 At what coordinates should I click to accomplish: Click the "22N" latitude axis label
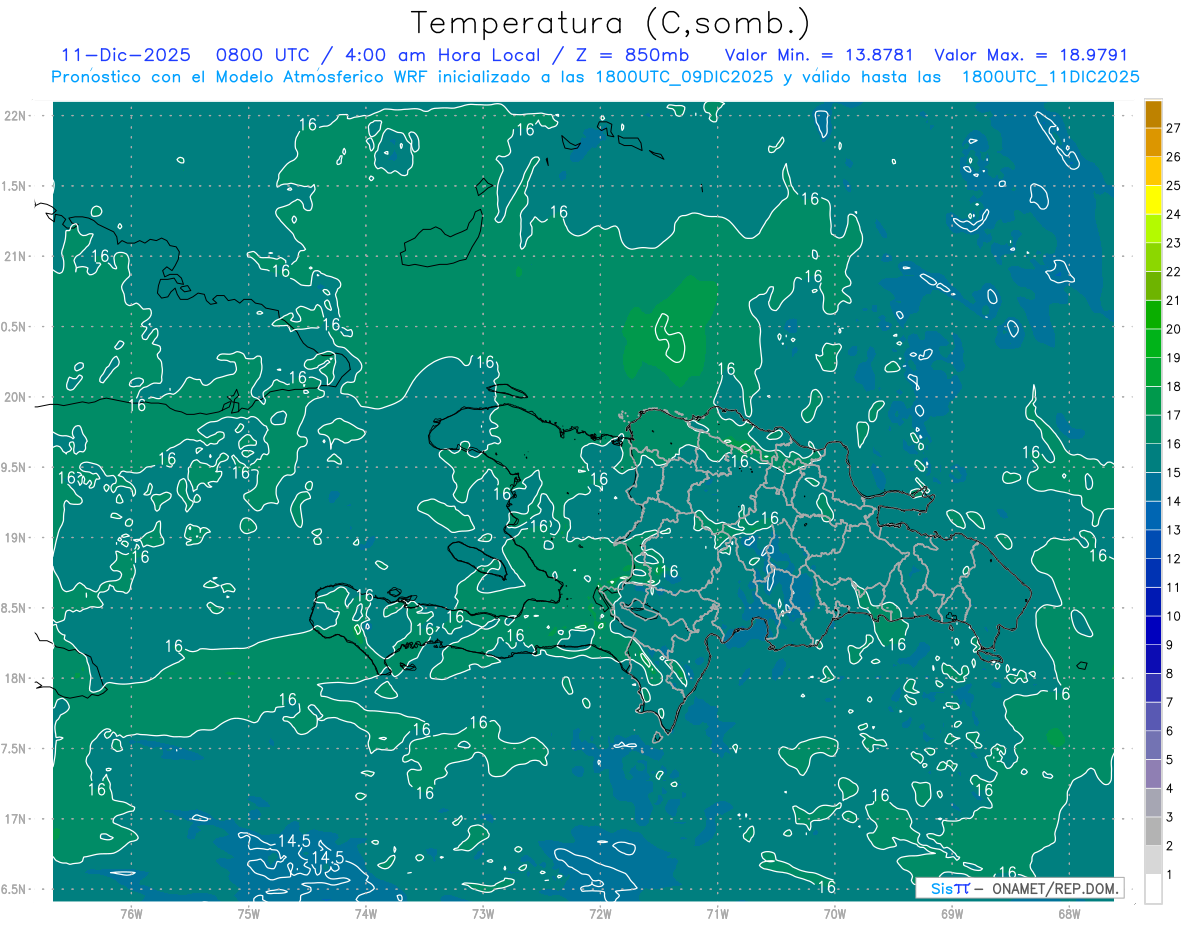pyautogui.click(x=16, y=116)
